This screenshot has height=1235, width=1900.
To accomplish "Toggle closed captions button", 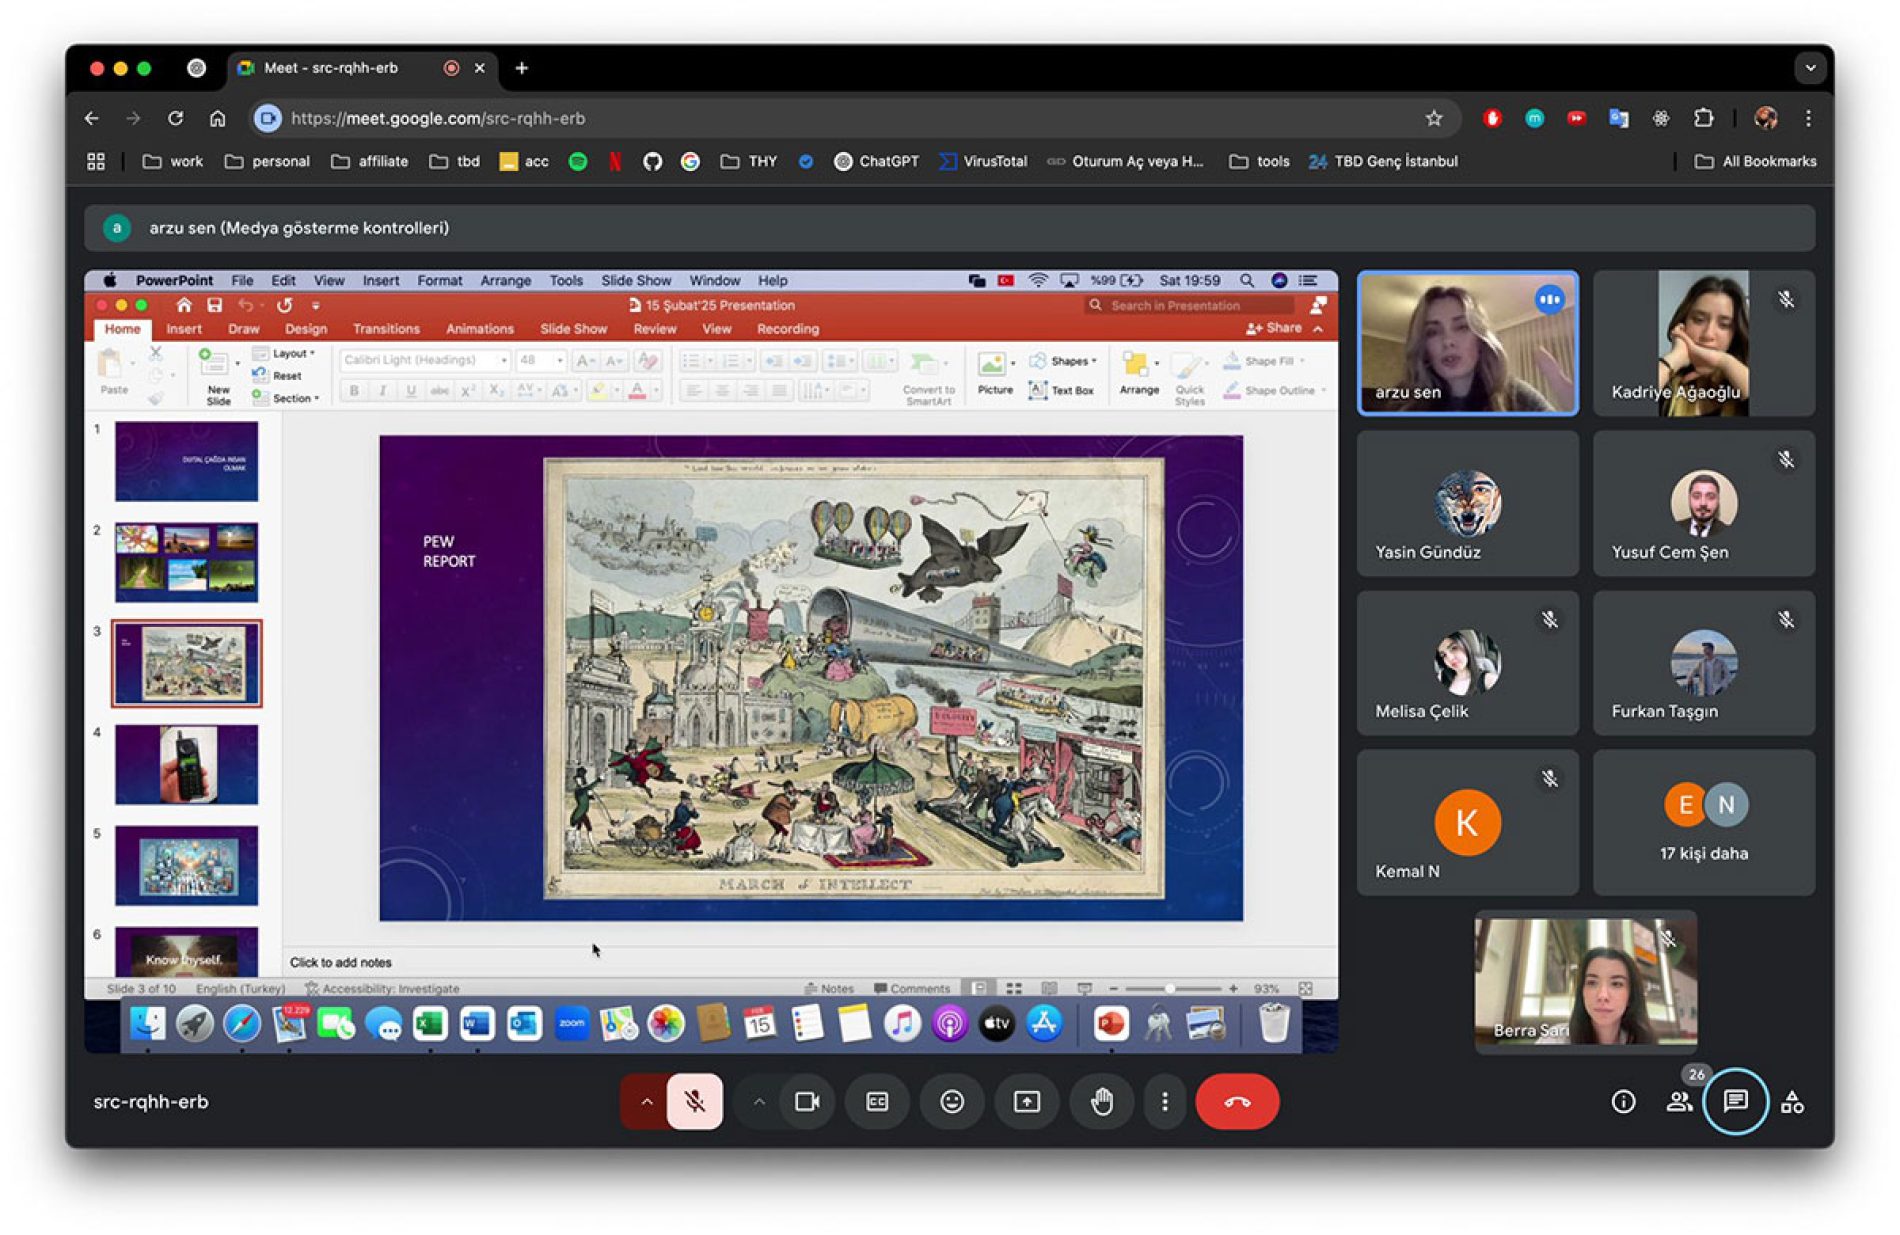I will tap(877, 1101).
